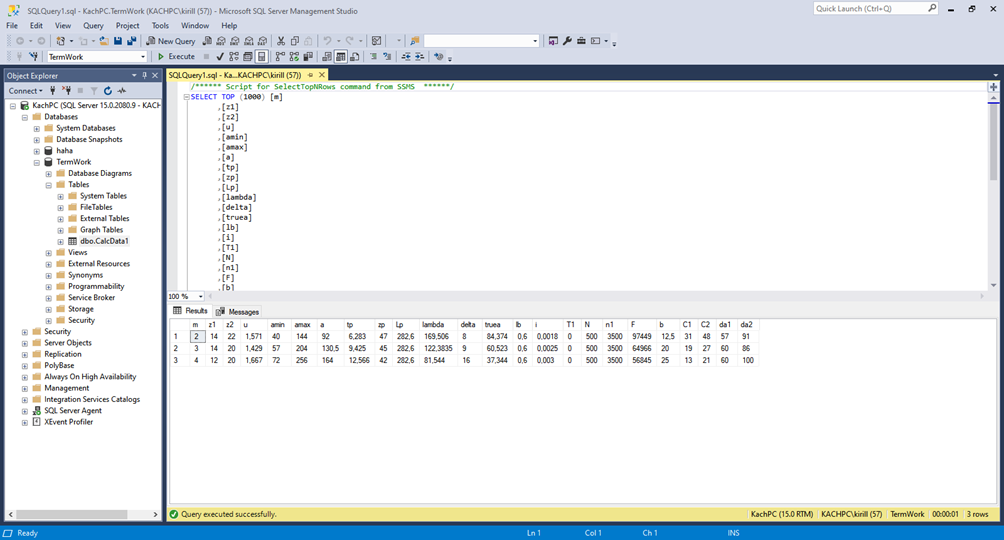
Task: Uncomment selected lines icon
Action: pos(387,56)
